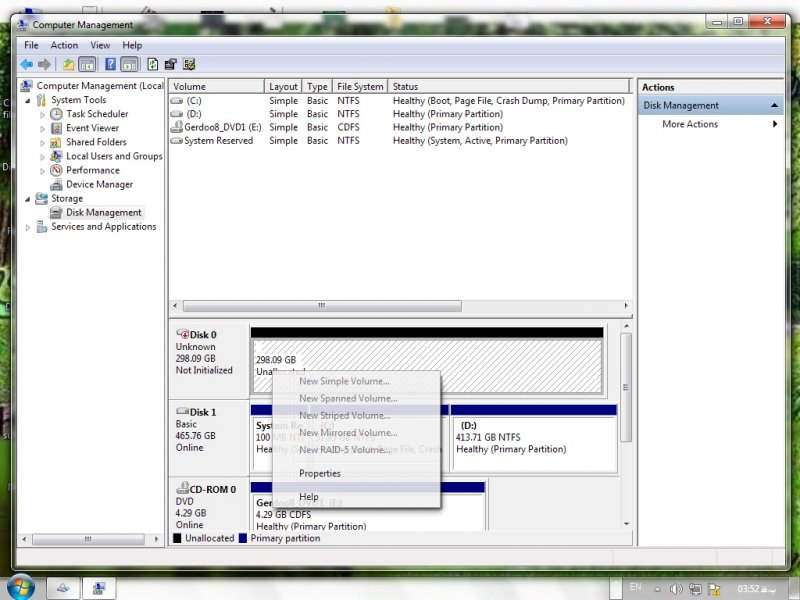This screenshot has width=800, height=600.
Task: Toggle the Show/Hide Action Pane icon
Action: tap(130, 64)
